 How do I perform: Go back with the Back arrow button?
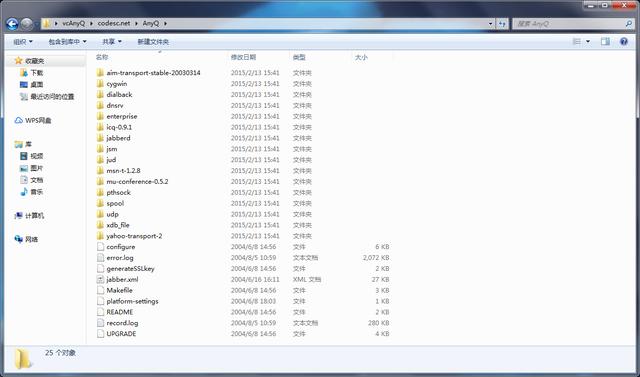coord(12,24)
